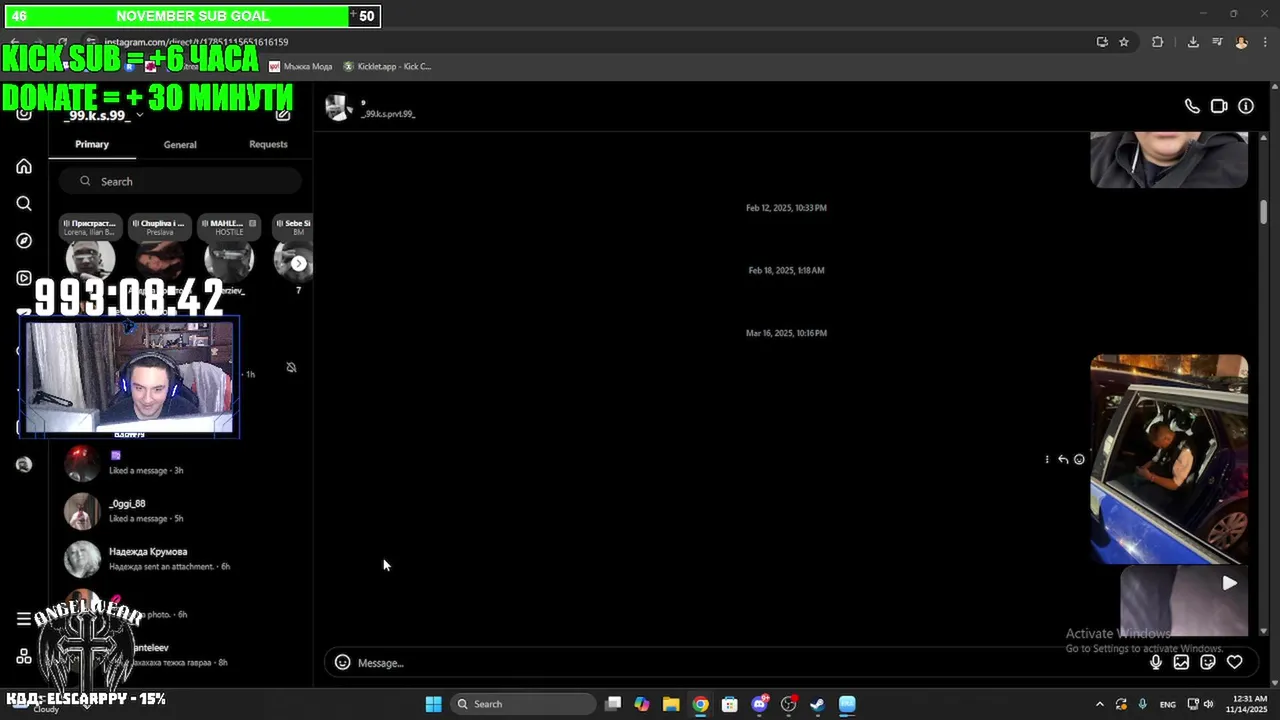Open Chrome extensions puzzle icon
Viewport: 1280px width, 720px height.
pos(1158,42)
